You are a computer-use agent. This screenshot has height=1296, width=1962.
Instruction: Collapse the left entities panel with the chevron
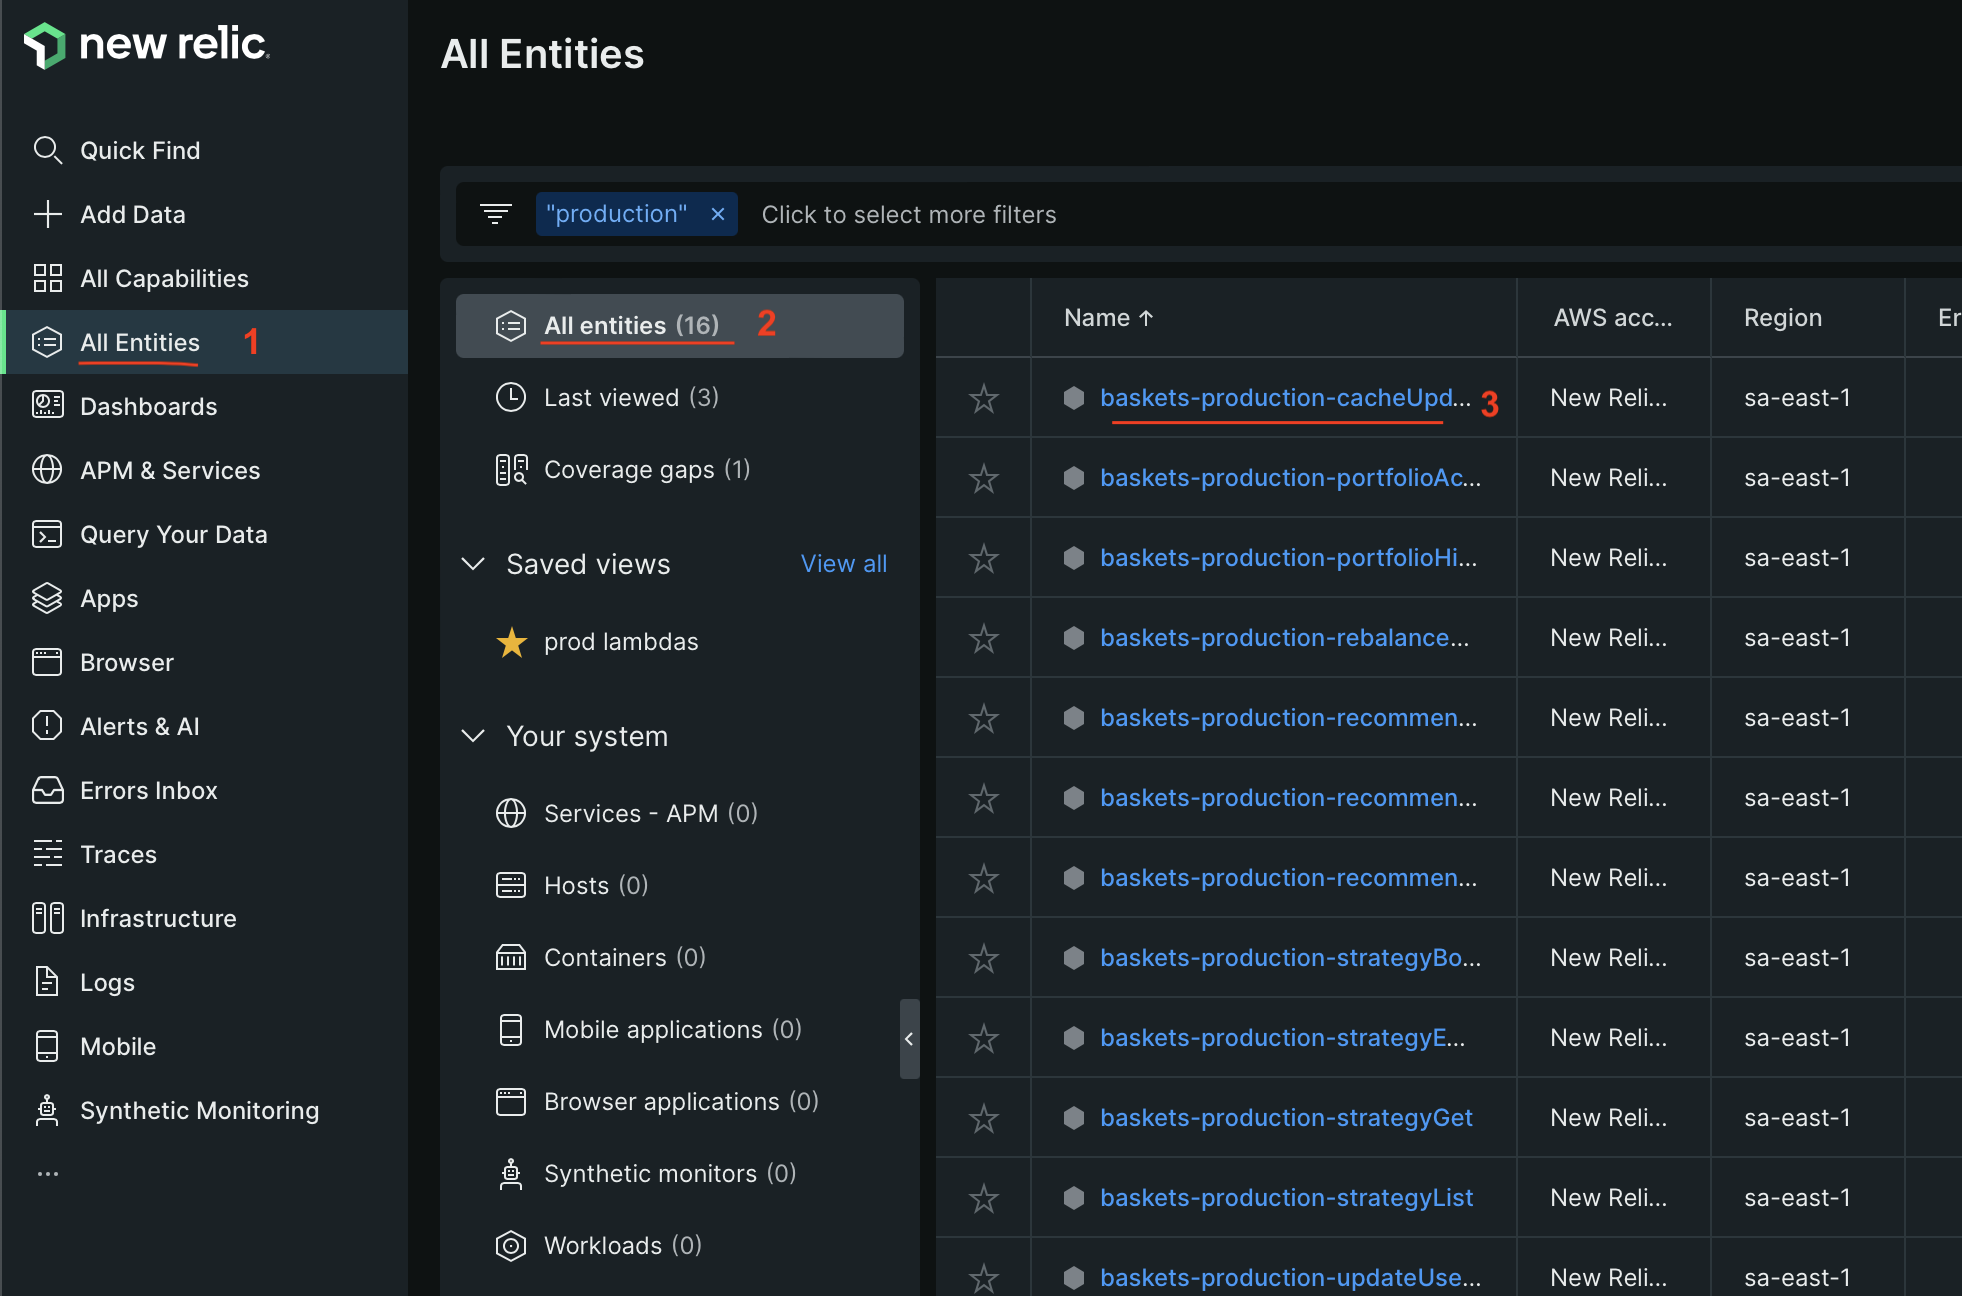tap(909, 1039)
